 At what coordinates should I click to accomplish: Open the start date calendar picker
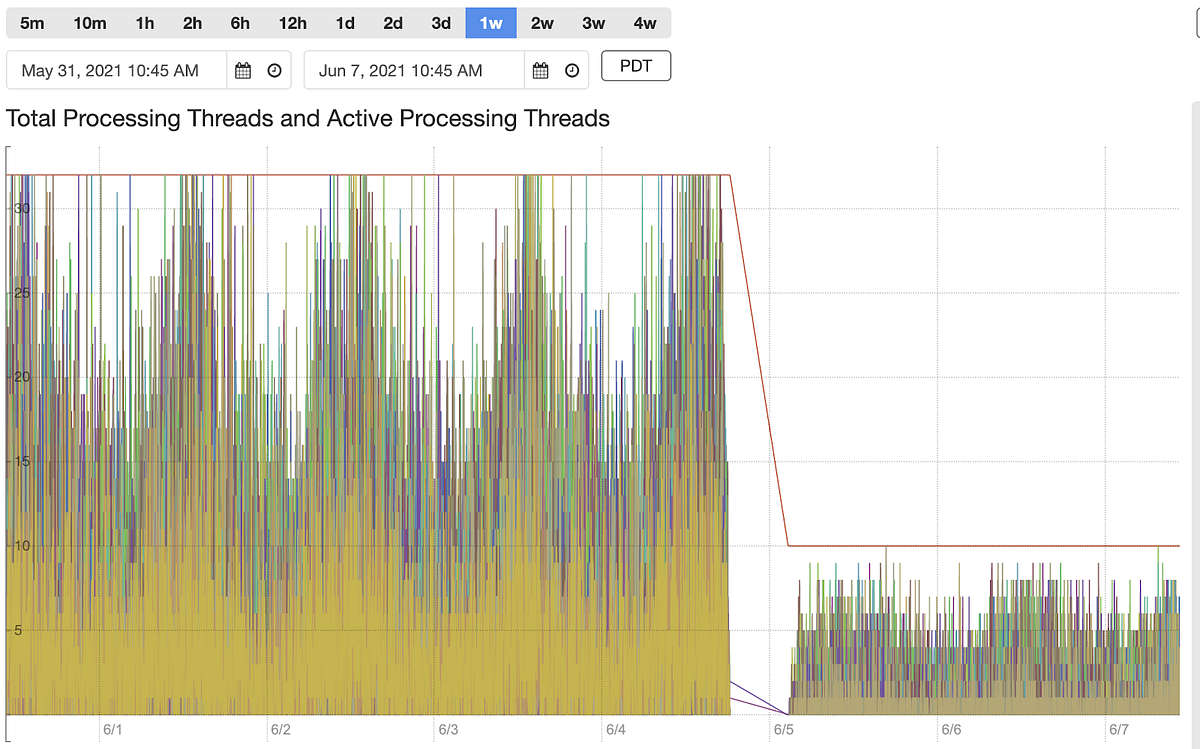click(243, 70)
